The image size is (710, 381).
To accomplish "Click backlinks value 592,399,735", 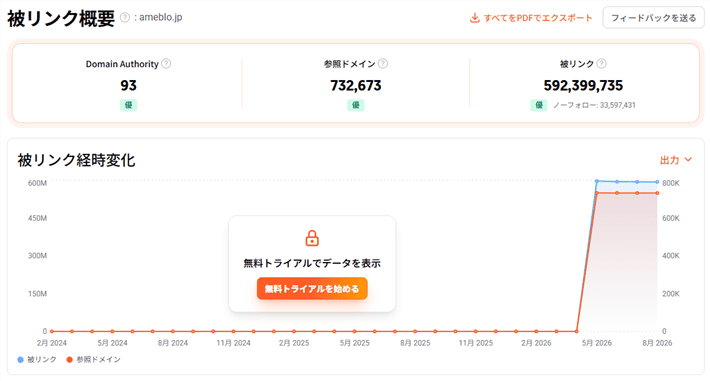I will click(x=583, y=86).
